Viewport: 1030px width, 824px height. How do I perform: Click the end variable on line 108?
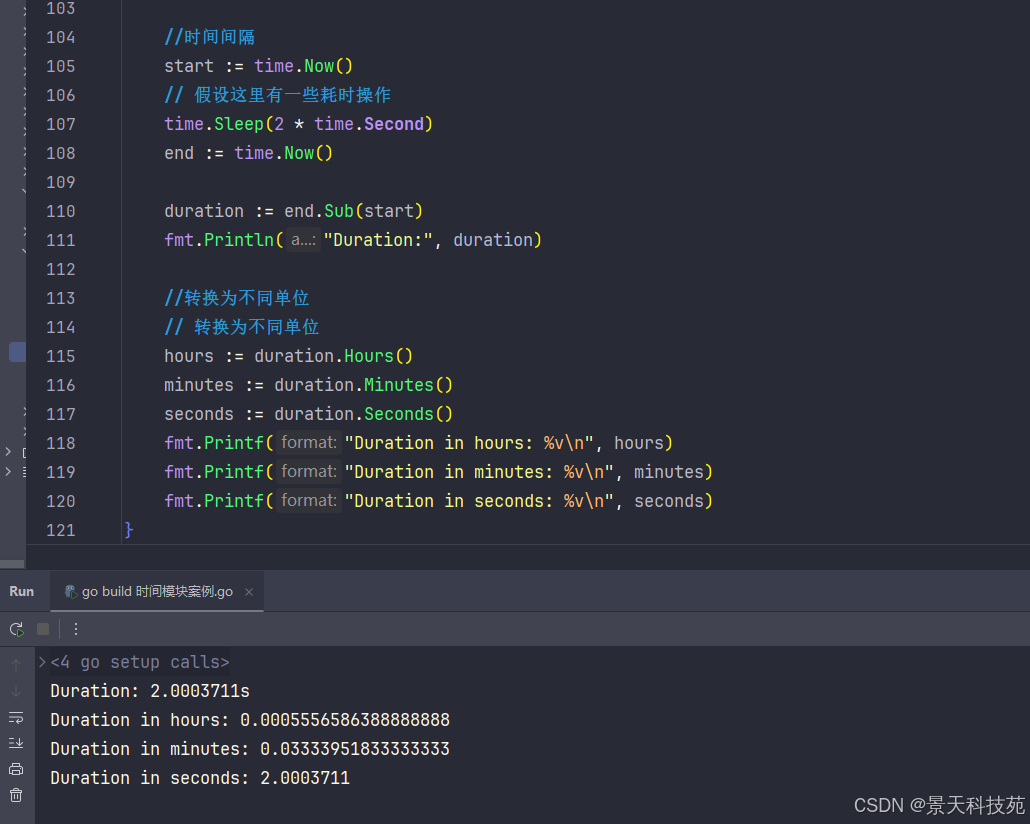pyautogui.click(x=179, y=153)
